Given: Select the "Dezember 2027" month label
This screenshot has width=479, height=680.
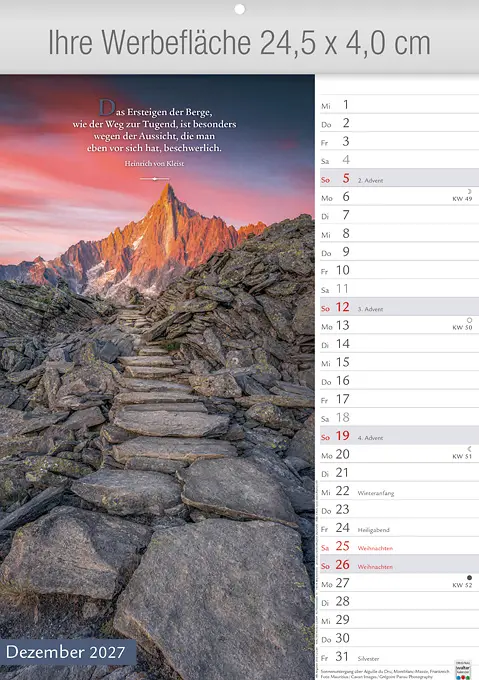Looking at the screenshot, I should pos(65,652).
